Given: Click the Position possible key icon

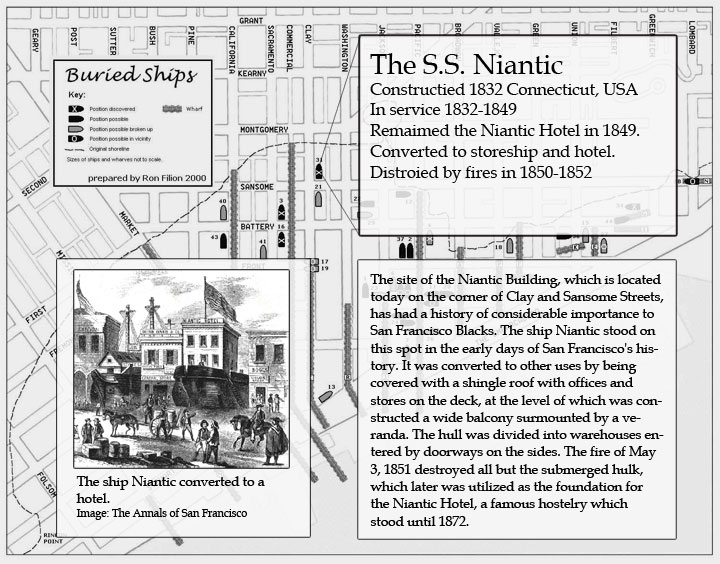Looking at the screenshot, I should (75, 117).
